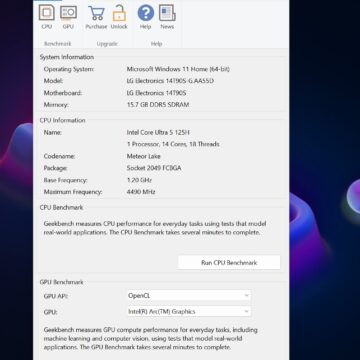The height and width of the screenshot is (360, 360).
Task: Click the '4490 MHz' maximum frequency value
Action: click(141, 192)
